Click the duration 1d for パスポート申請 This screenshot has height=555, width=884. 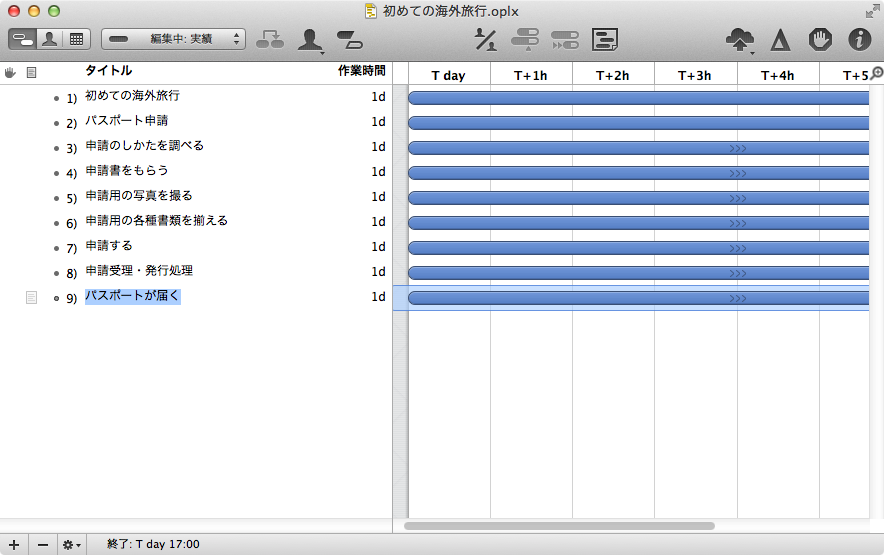(x=378, y=122)
